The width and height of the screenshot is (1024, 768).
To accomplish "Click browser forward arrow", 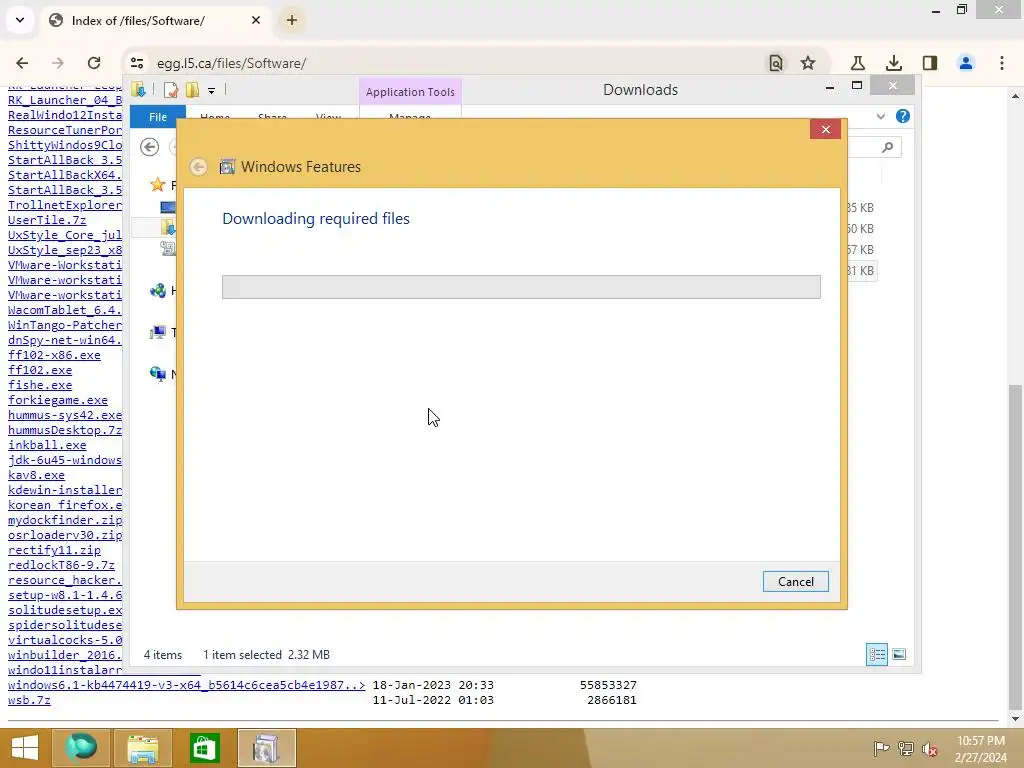I will [x=58, y=63].
